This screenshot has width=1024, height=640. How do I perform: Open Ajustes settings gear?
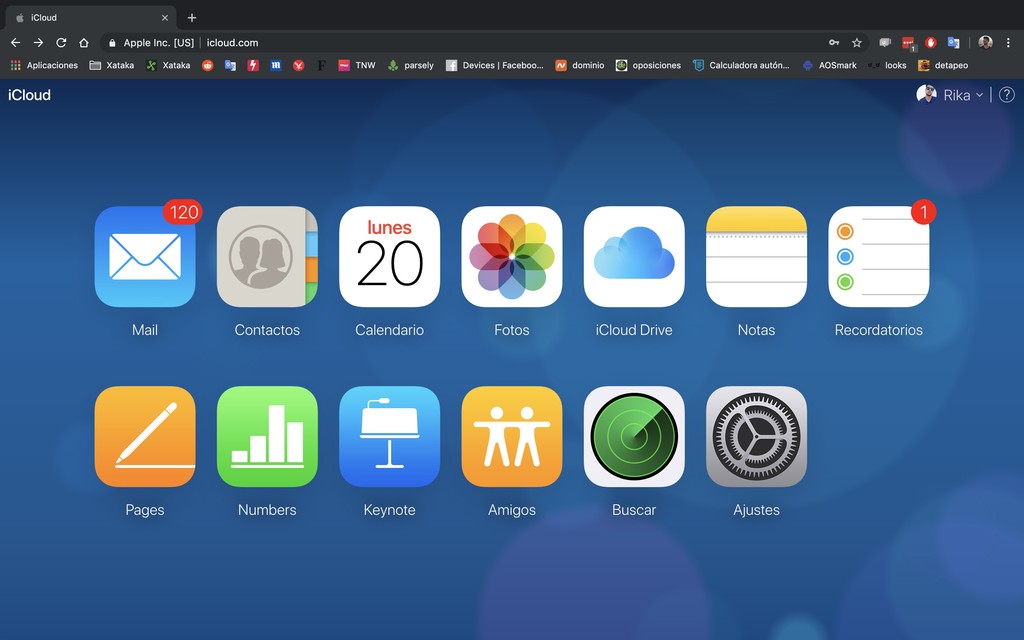(756, 437)
